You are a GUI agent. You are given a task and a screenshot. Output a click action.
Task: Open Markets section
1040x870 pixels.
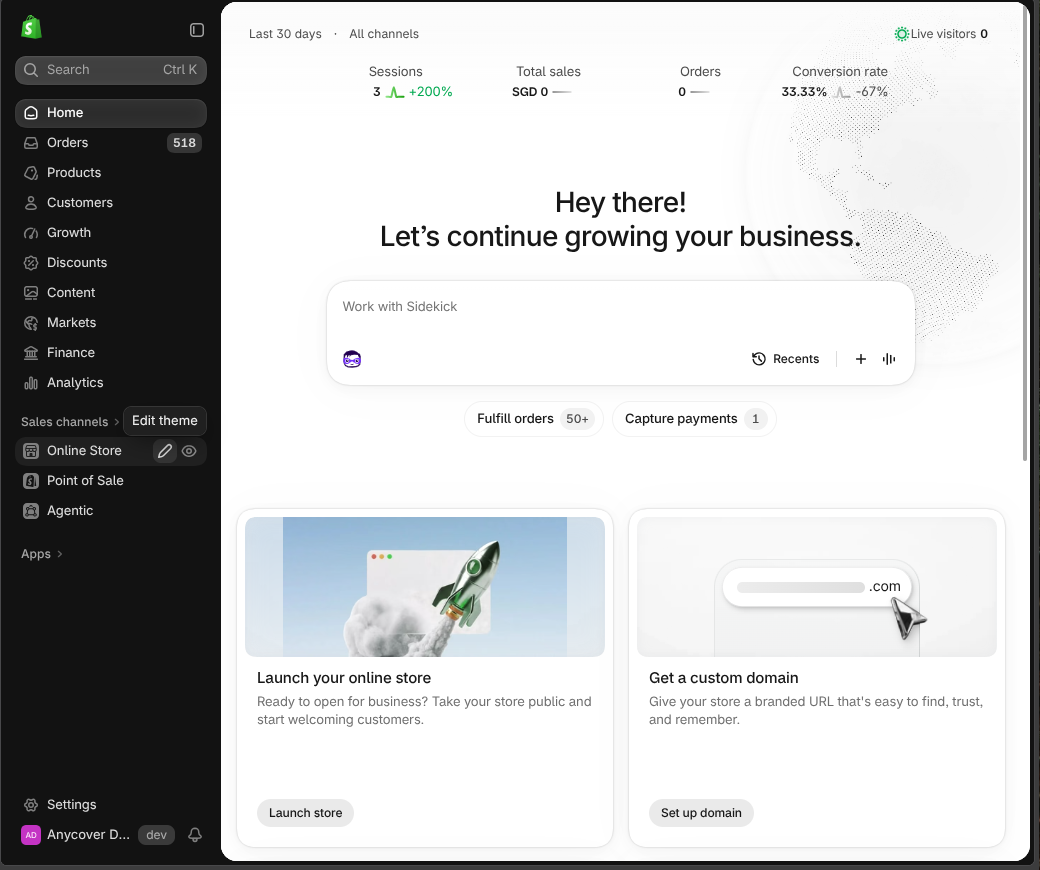111,322
